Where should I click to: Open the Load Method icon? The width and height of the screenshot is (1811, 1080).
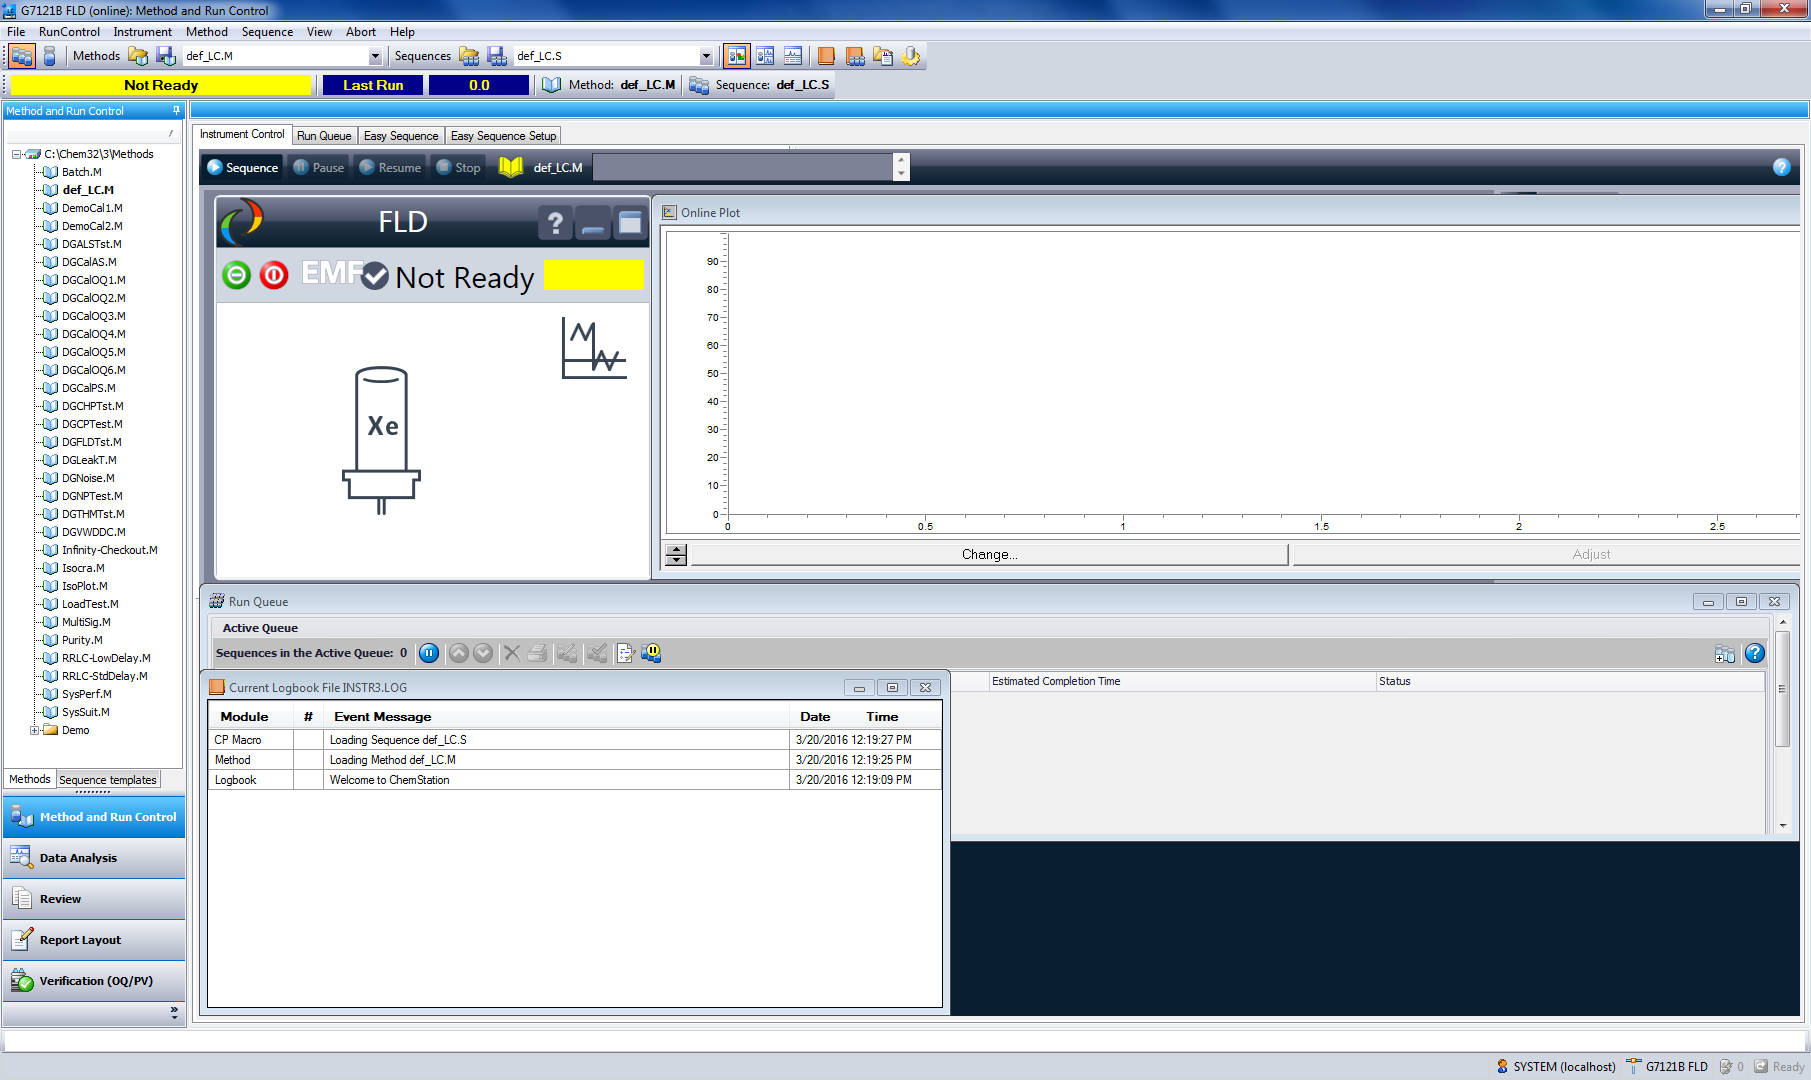tap(138, 56)
